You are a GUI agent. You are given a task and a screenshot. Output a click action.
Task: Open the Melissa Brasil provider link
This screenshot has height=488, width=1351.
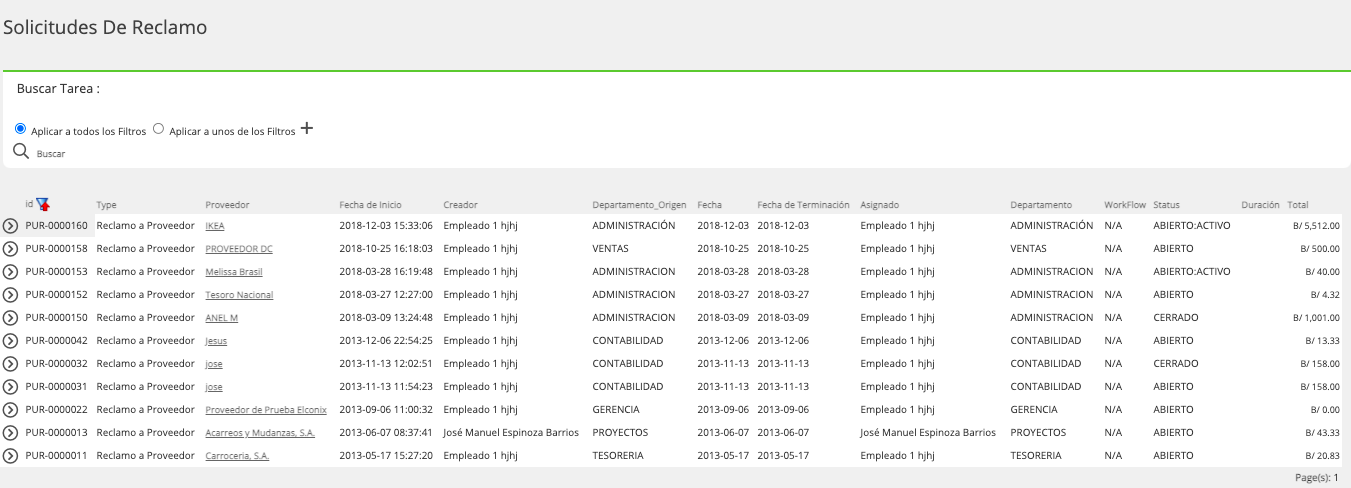(233, 272)
